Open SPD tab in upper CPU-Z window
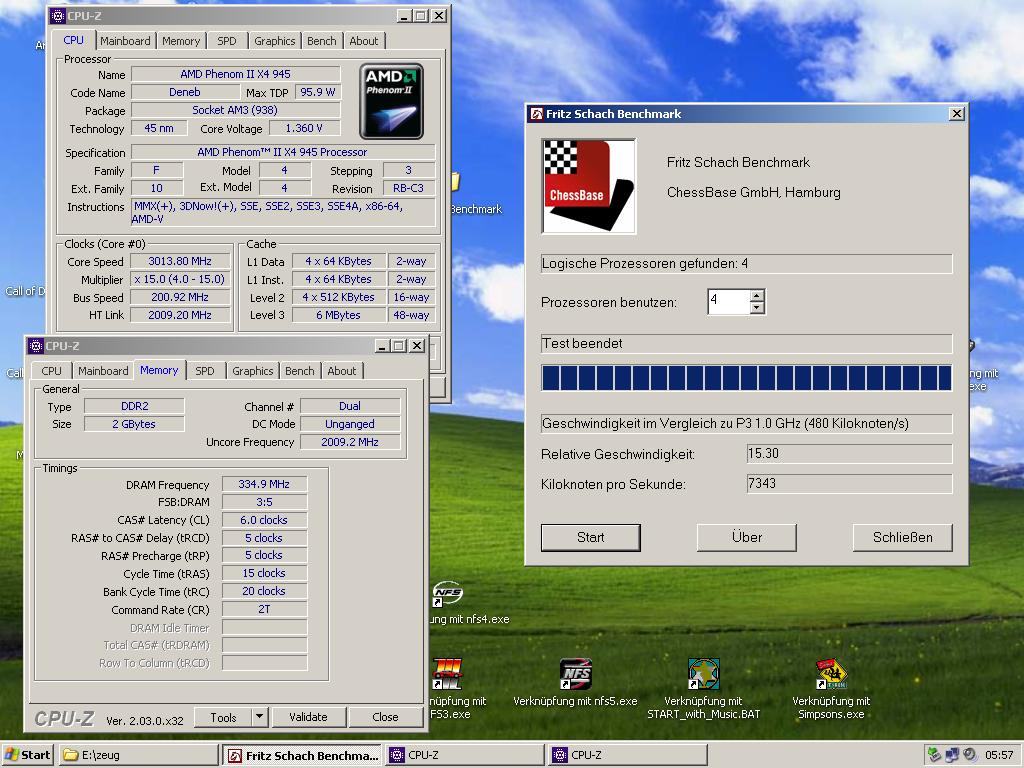 coord(227,40)
